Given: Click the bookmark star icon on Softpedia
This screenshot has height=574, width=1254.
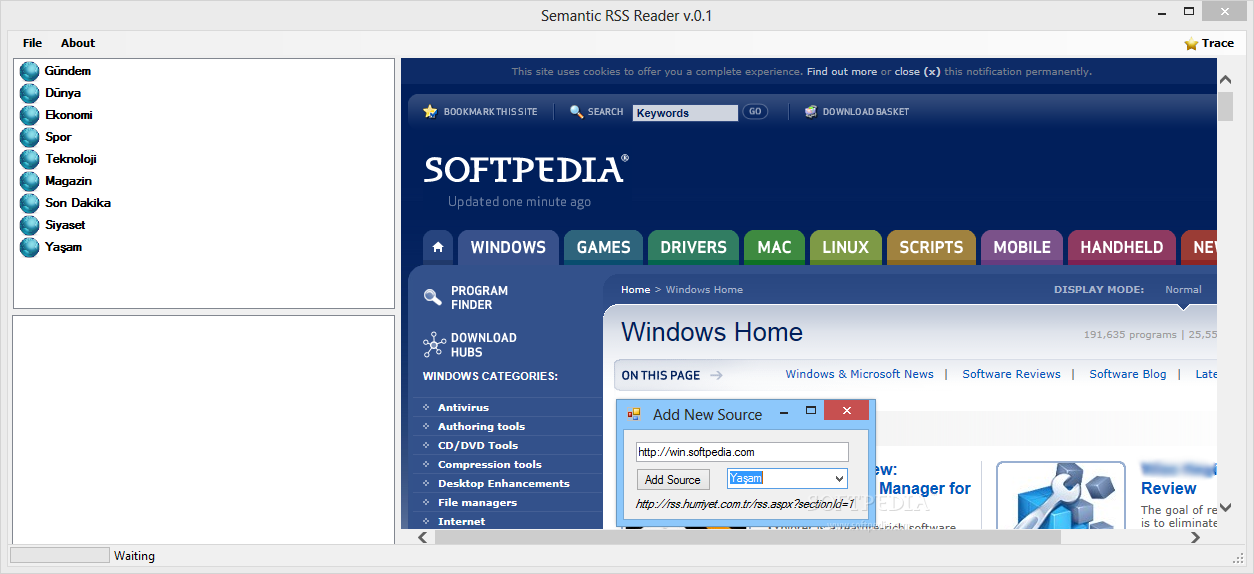Looking at the screenshot, I should coord(430,112).
